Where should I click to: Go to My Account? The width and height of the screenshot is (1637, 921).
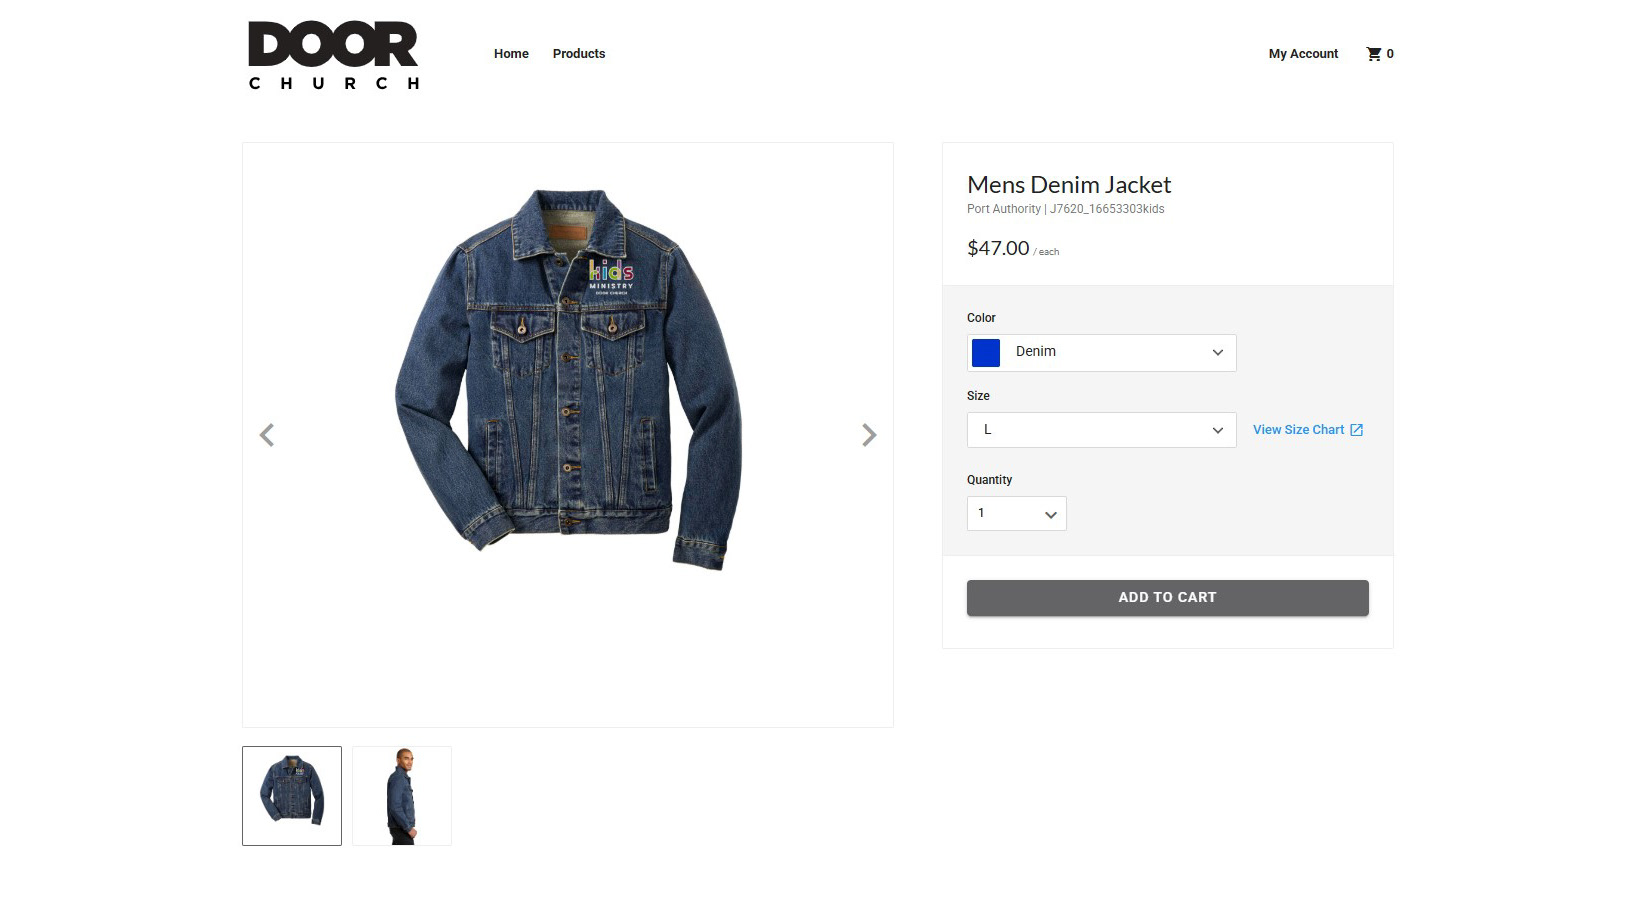tap(1303, 54)
